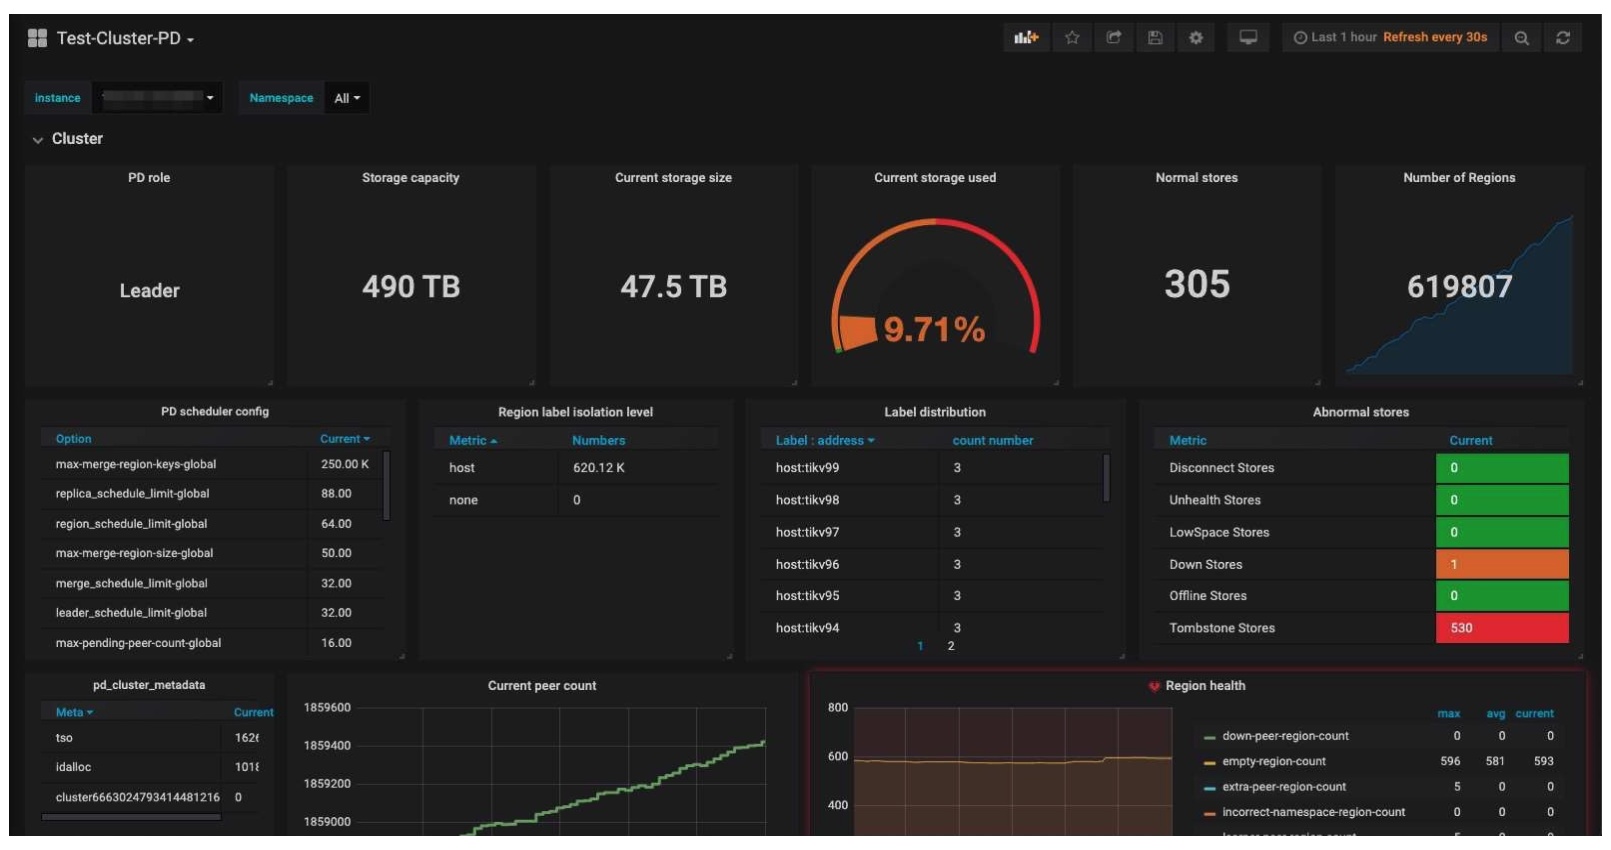
Task: Select the host:tikv99 row
Action: 940,468
